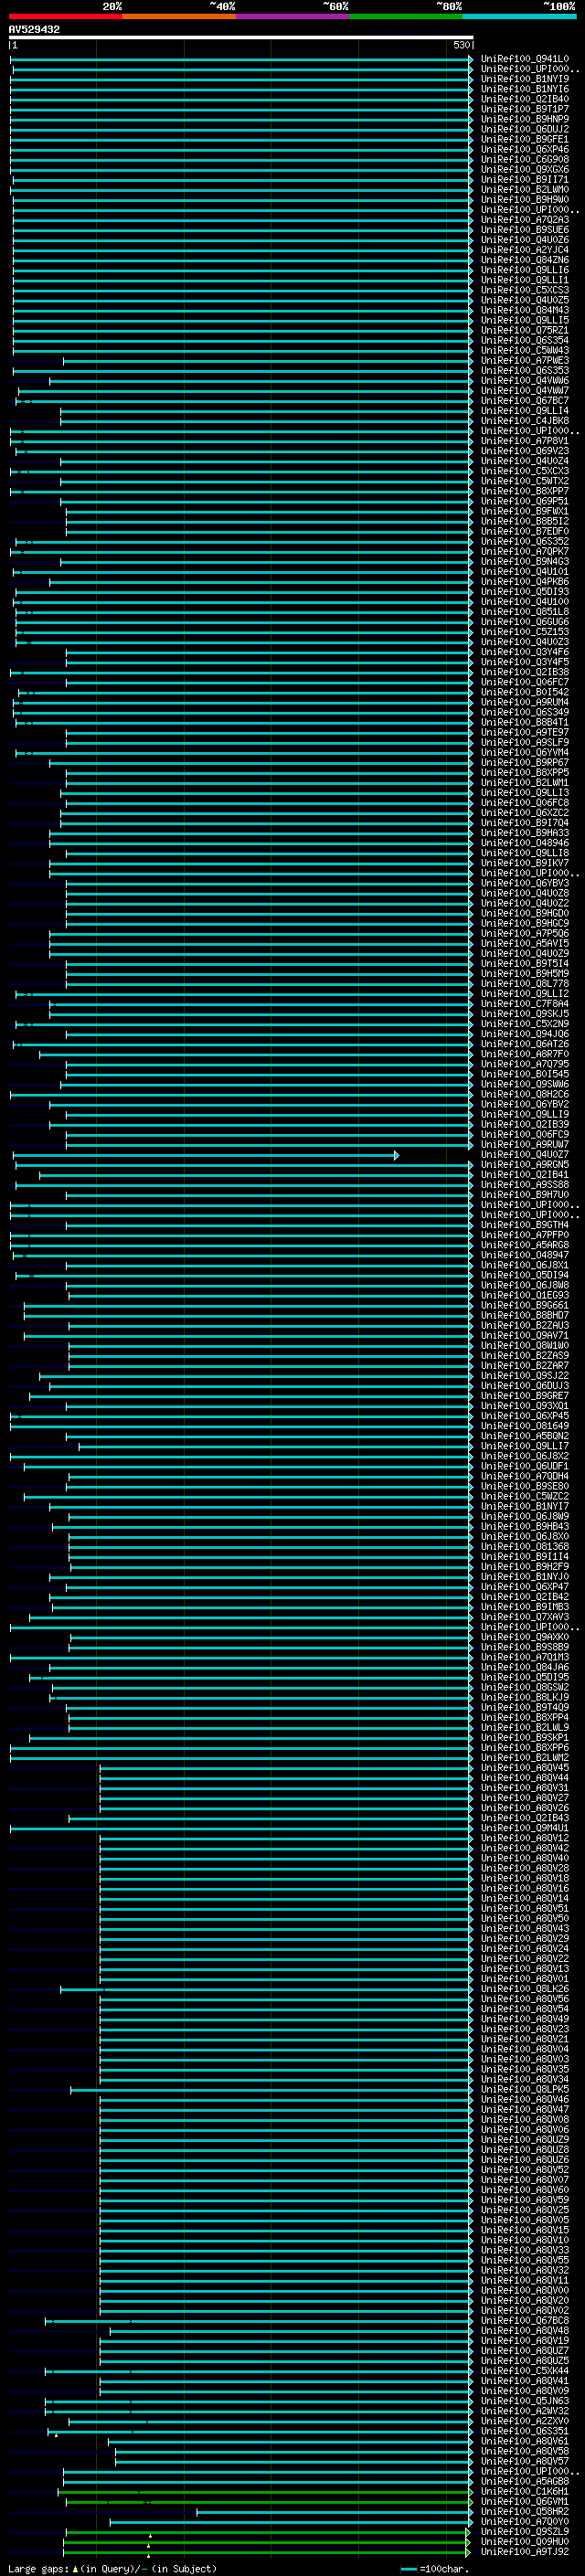Click the short alignment bar for Q4U0Z7

(206, 1155)
